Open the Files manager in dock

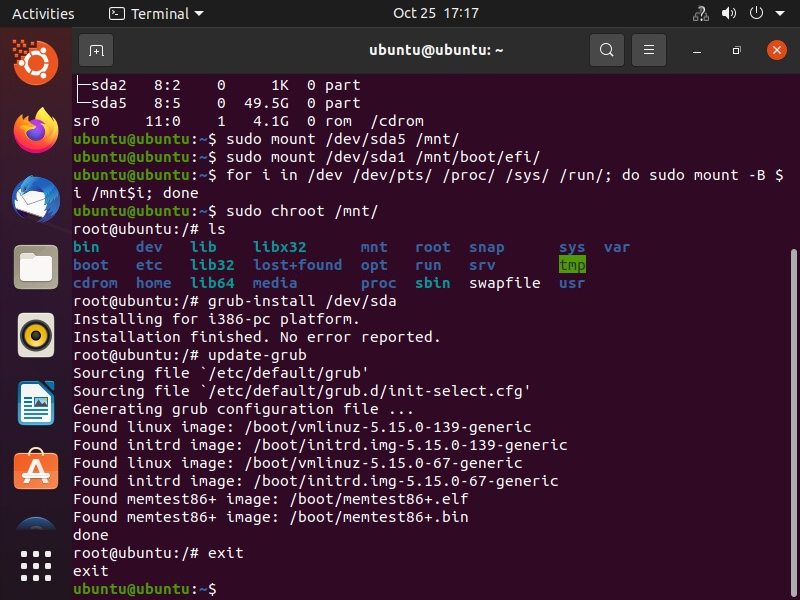36,267
